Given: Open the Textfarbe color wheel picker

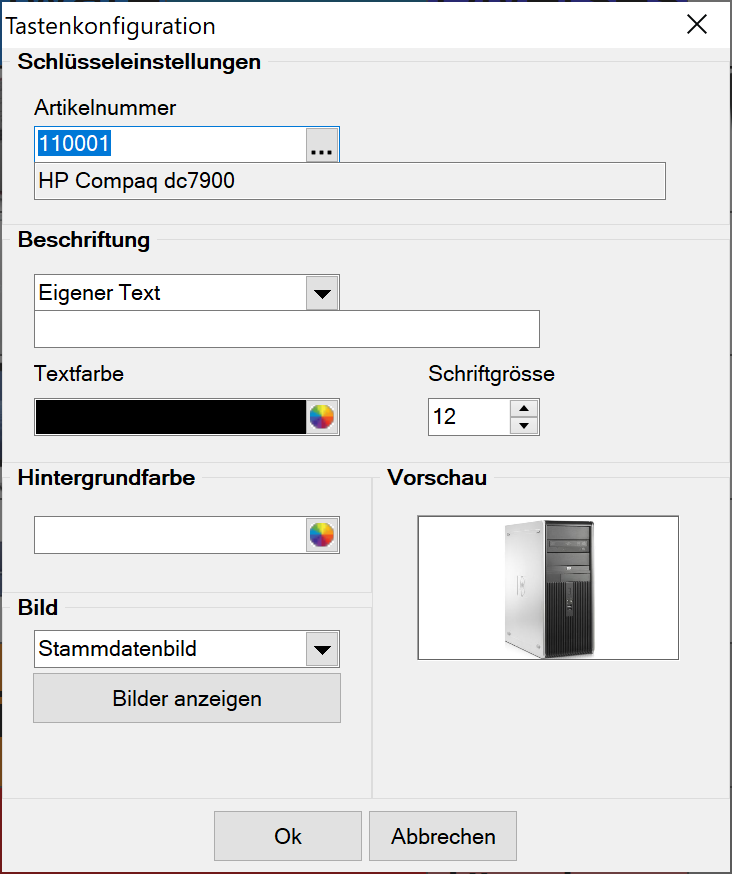Looking at the screenshot, I should (321, 418).
